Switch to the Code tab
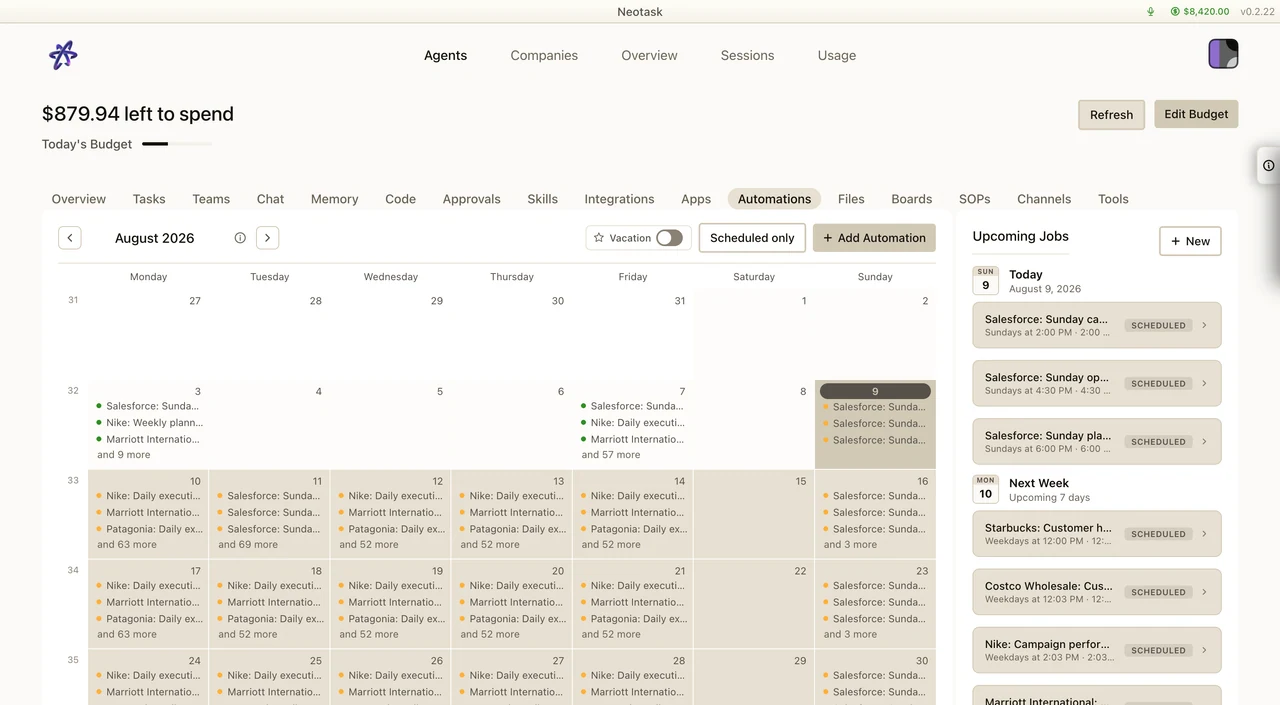1280x705 pixels. (x=400, y=199)
